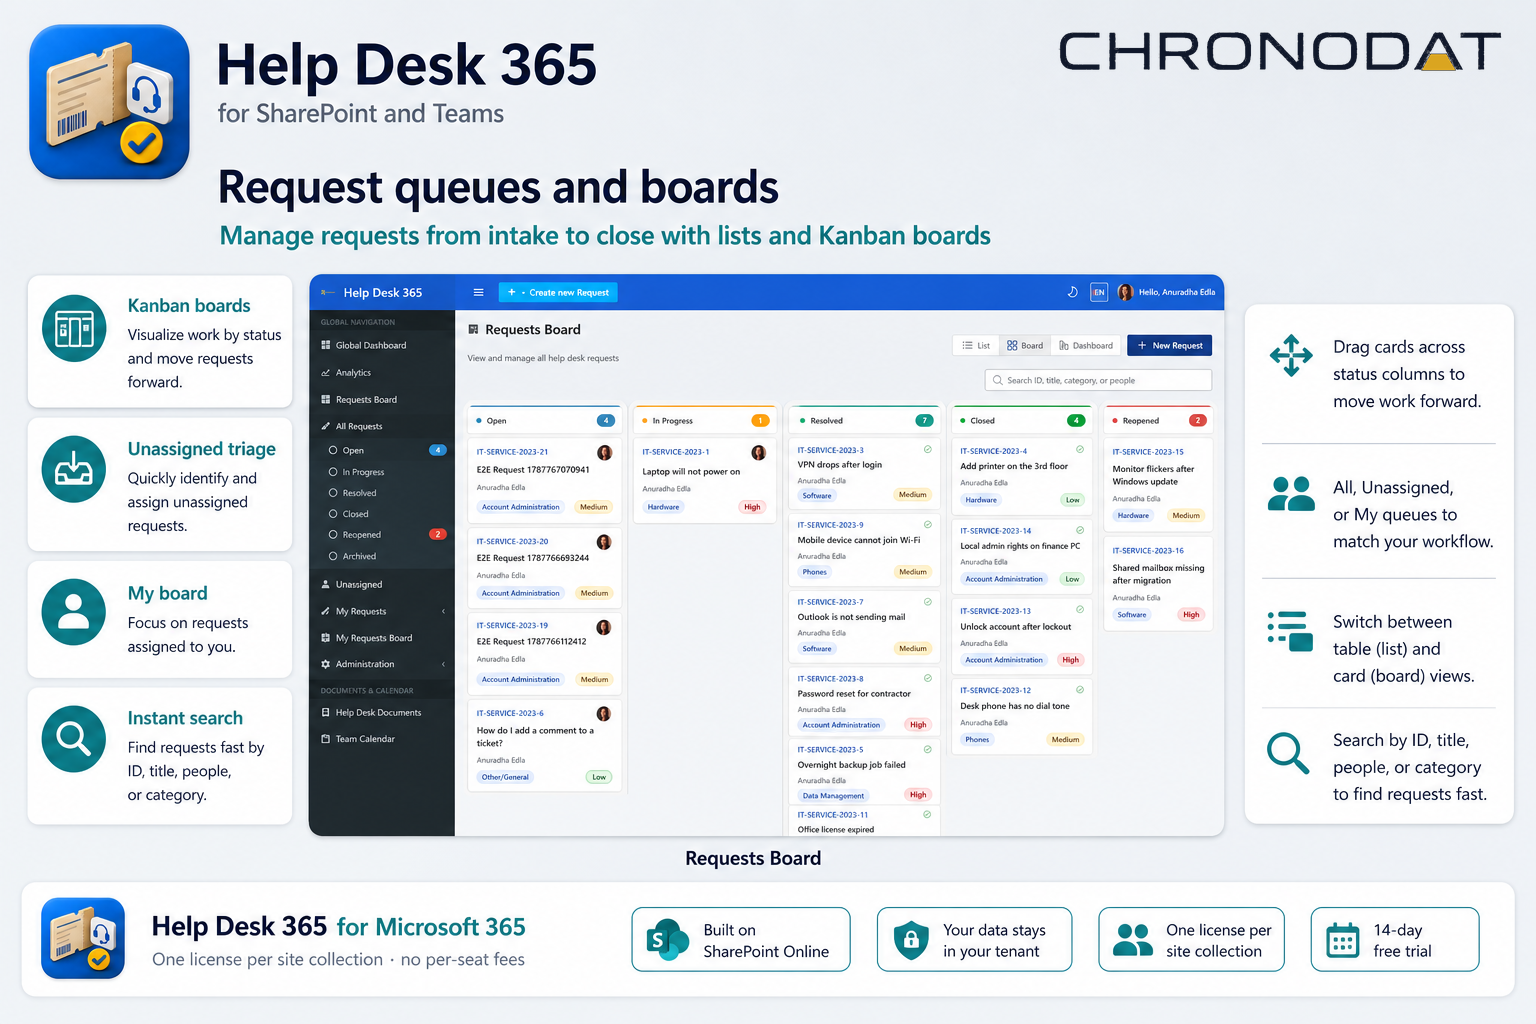1536x1024 pixels.
Task: Click the Help Desk Documents icon
Action: click(x=326, y=713)
